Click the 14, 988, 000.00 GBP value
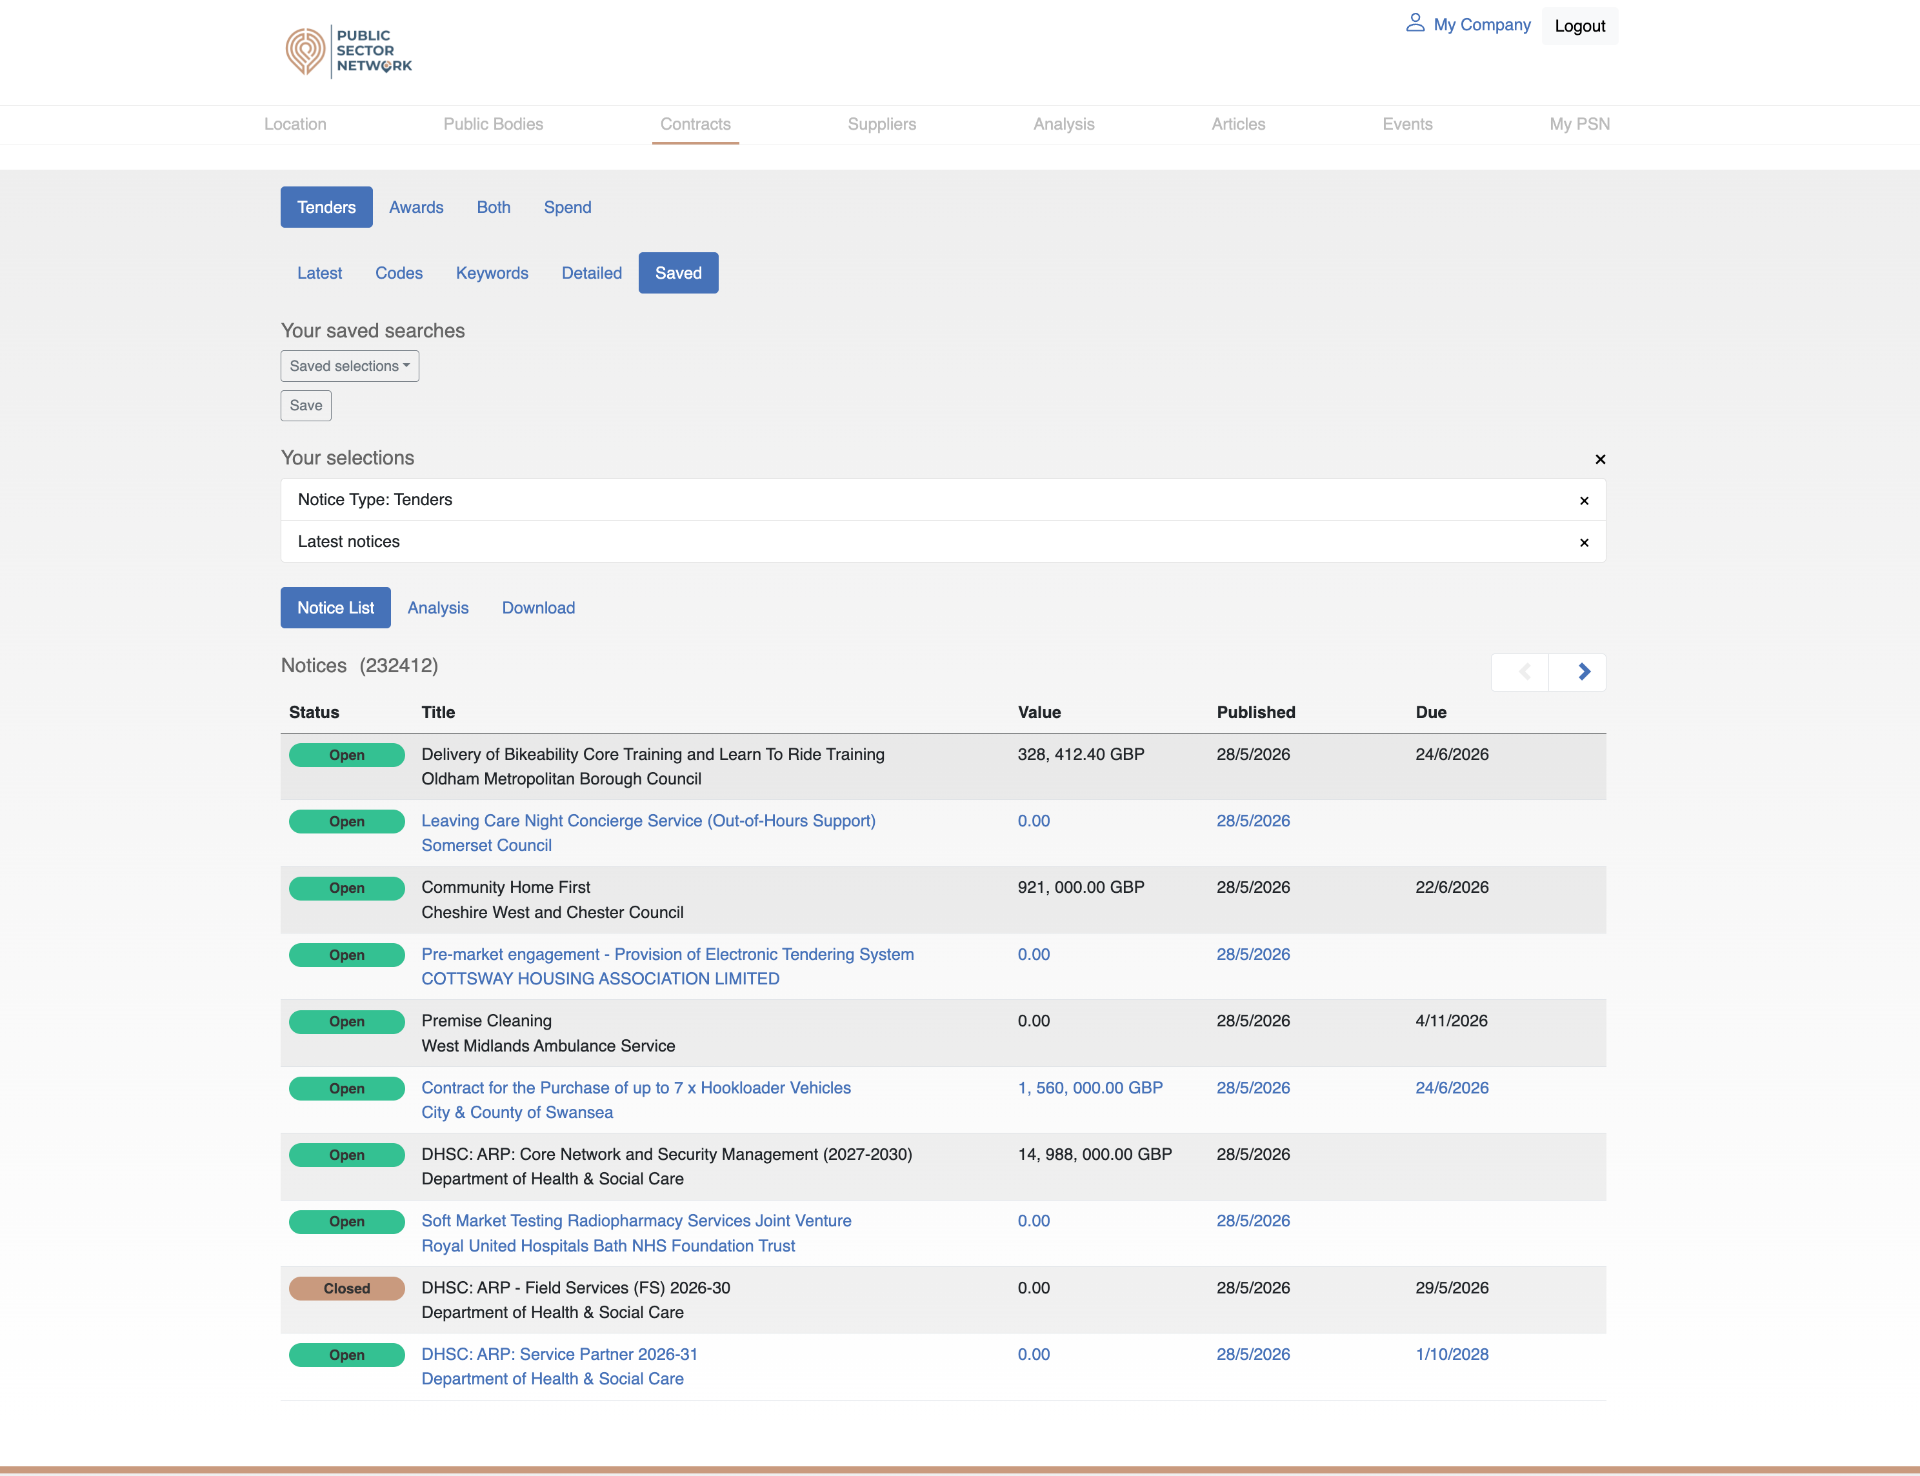Image resolution: width=1920 pixels, height=1476 pixels. pos(1095,1155)
